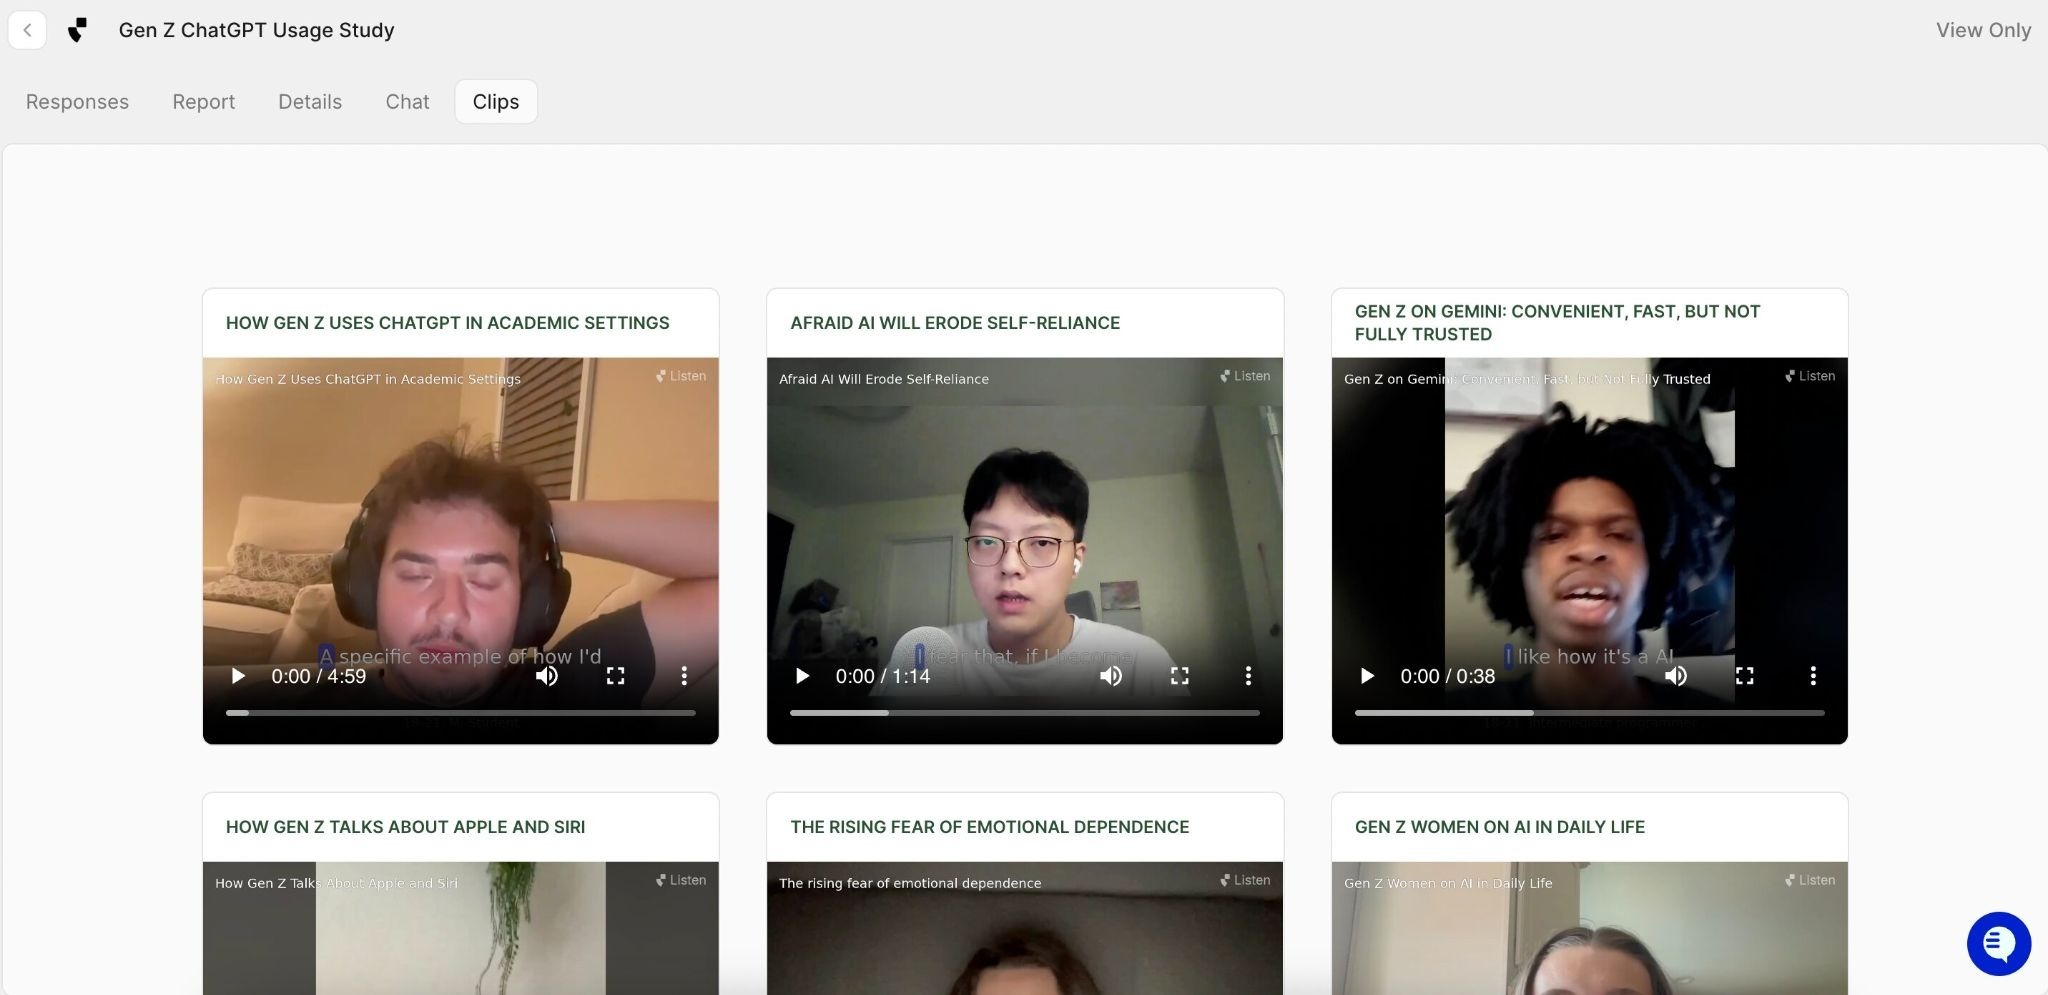Click Listen on the Gemini clip
Viewport: 2048px width, 995px height.
click(x=1810, y=376)
